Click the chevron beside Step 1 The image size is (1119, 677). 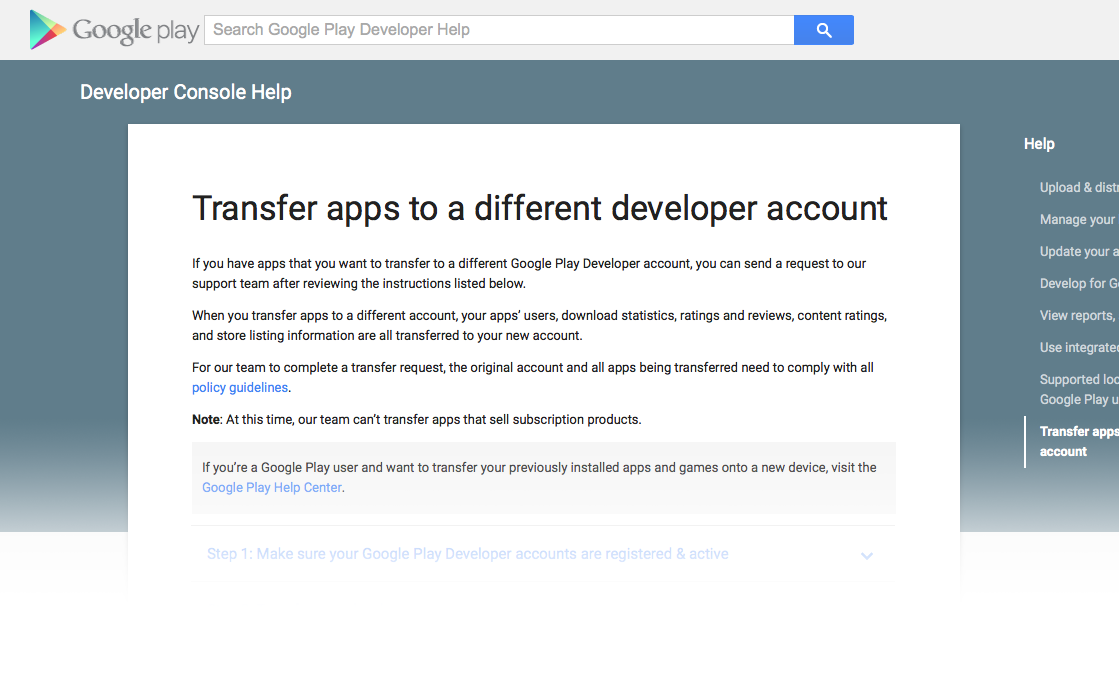coord(866,556)
